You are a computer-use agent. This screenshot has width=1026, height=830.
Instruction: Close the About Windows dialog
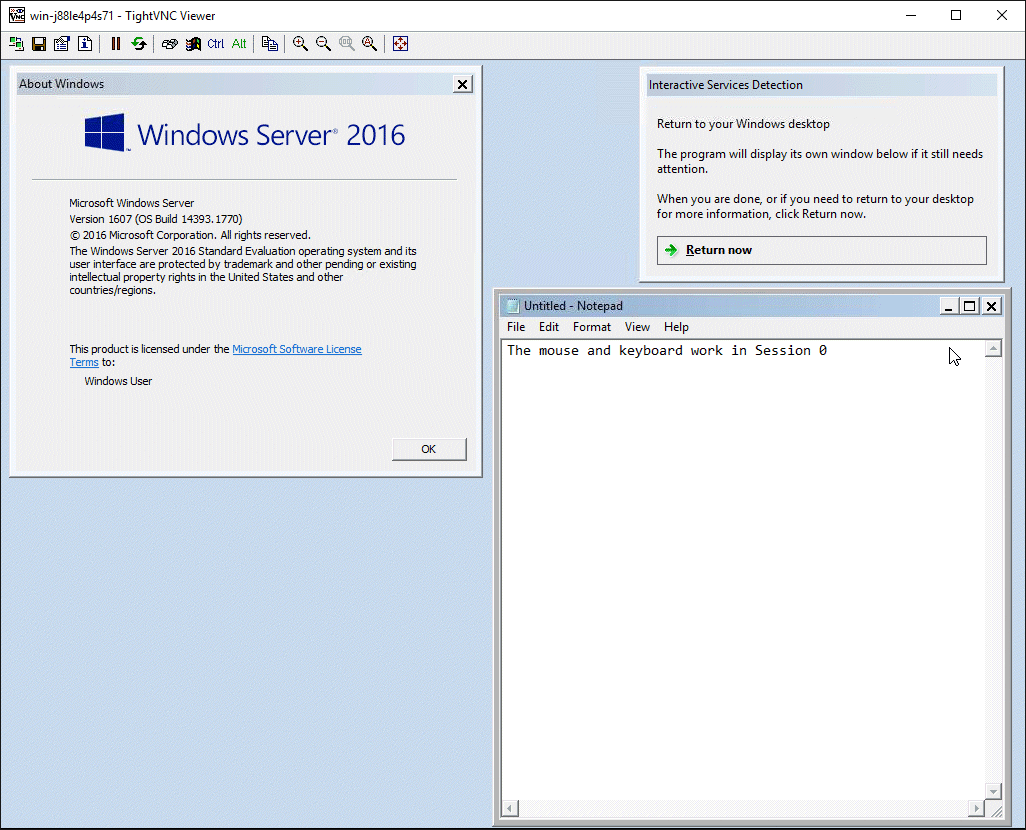pos(463,84)
